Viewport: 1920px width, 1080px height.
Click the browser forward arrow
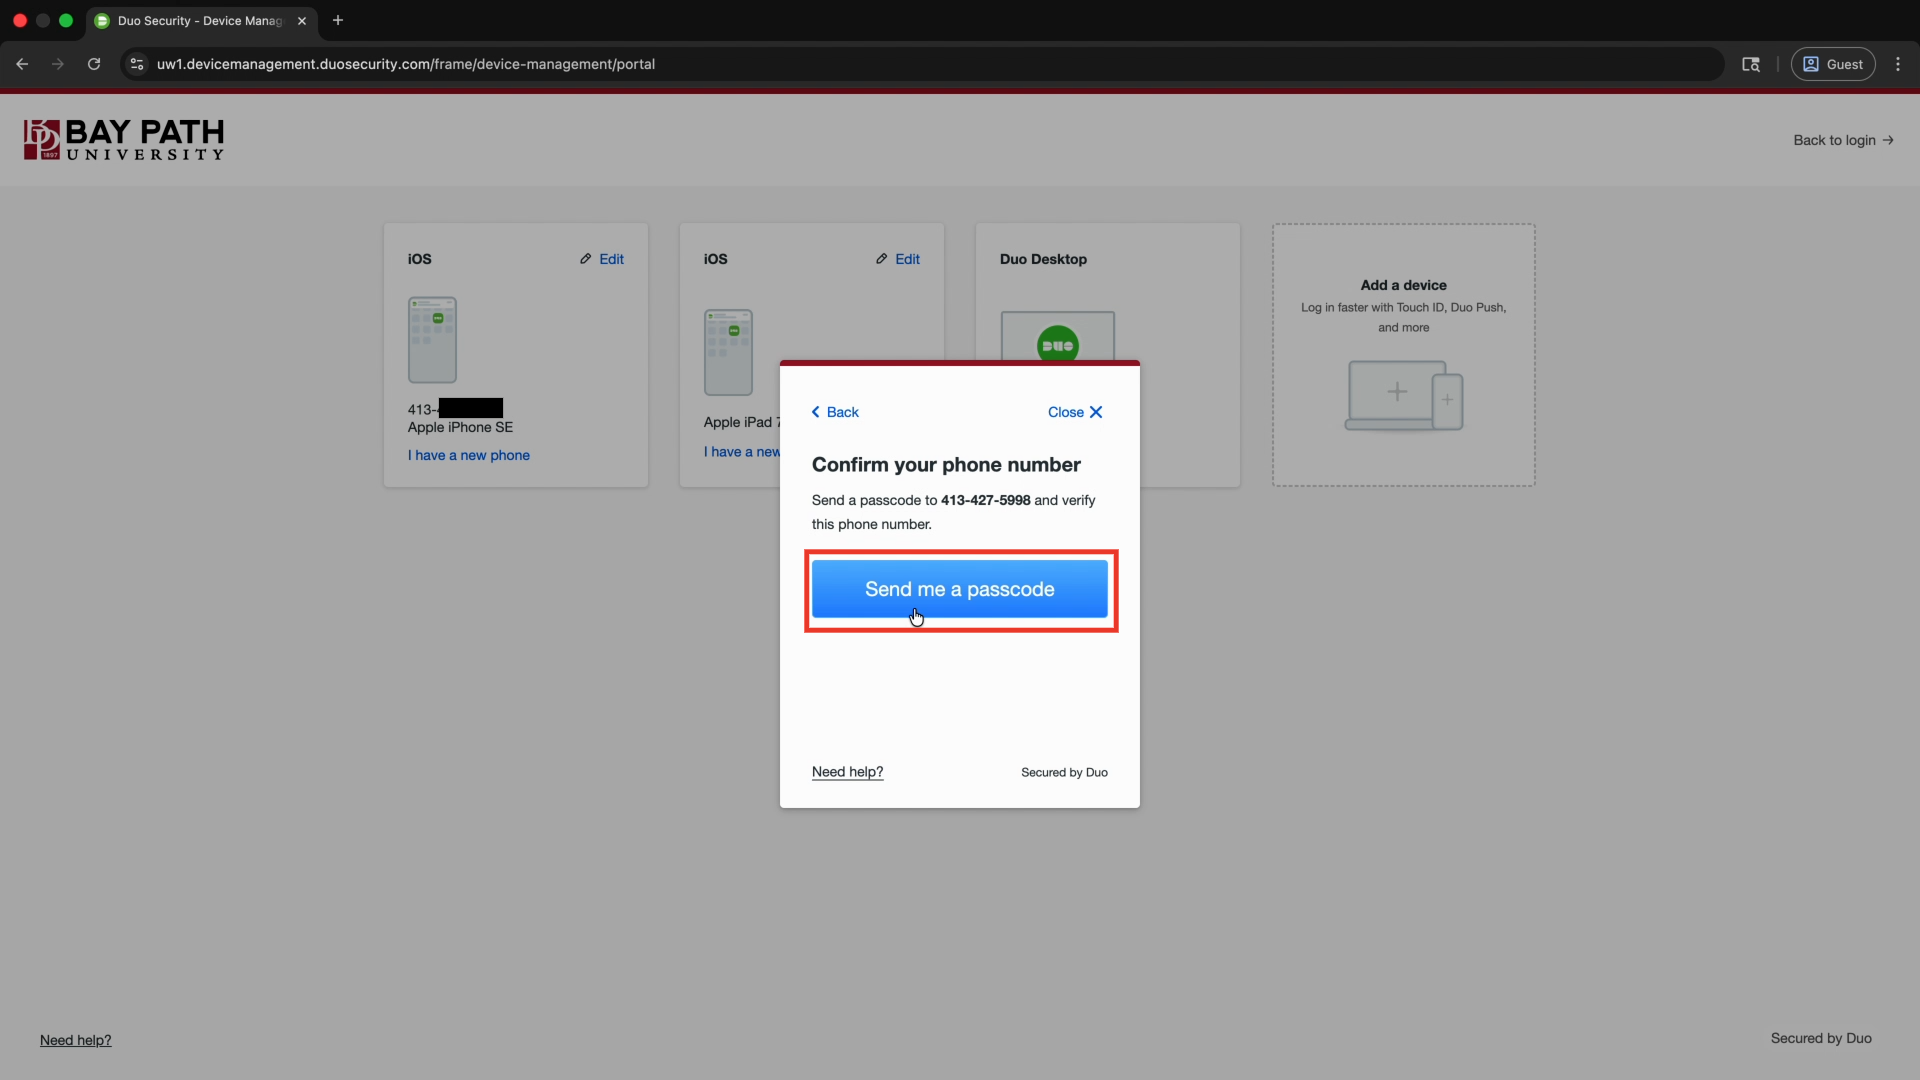58,64
